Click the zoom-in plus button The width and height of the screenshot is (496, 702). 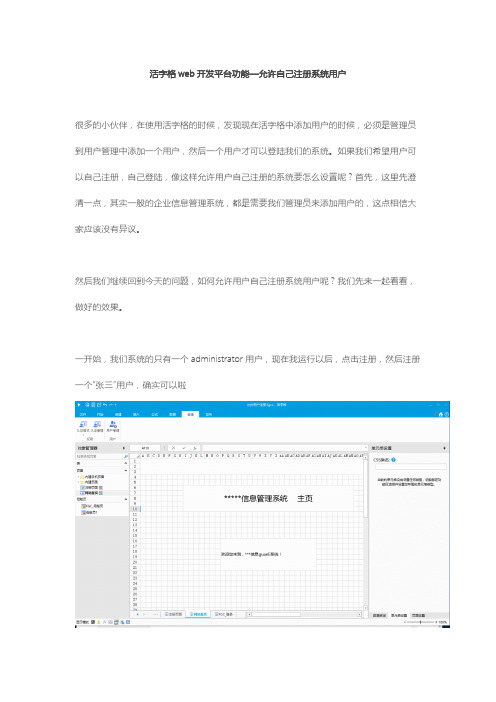pos(435,622)
